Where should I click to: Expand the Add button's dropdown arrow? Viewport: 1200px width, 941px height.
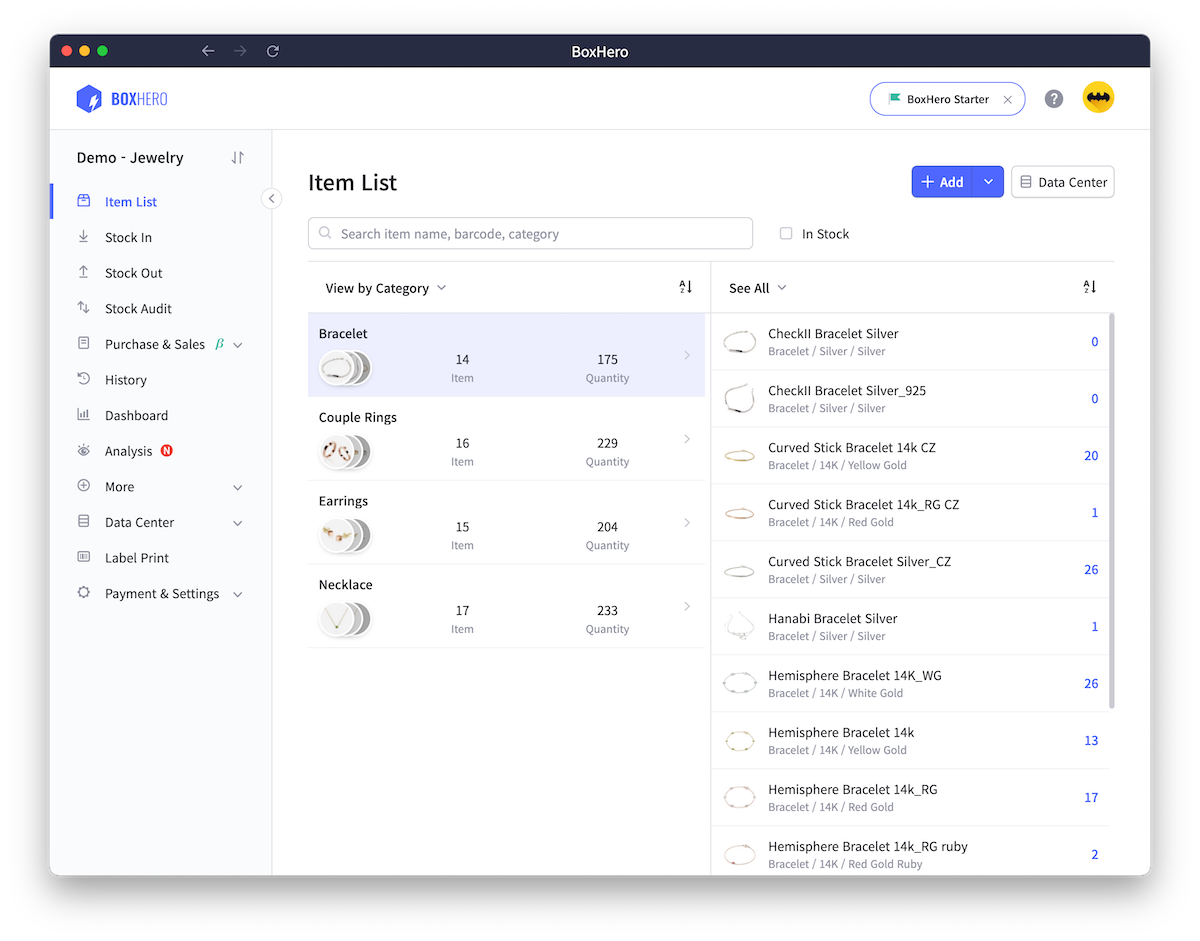[988, 181]
